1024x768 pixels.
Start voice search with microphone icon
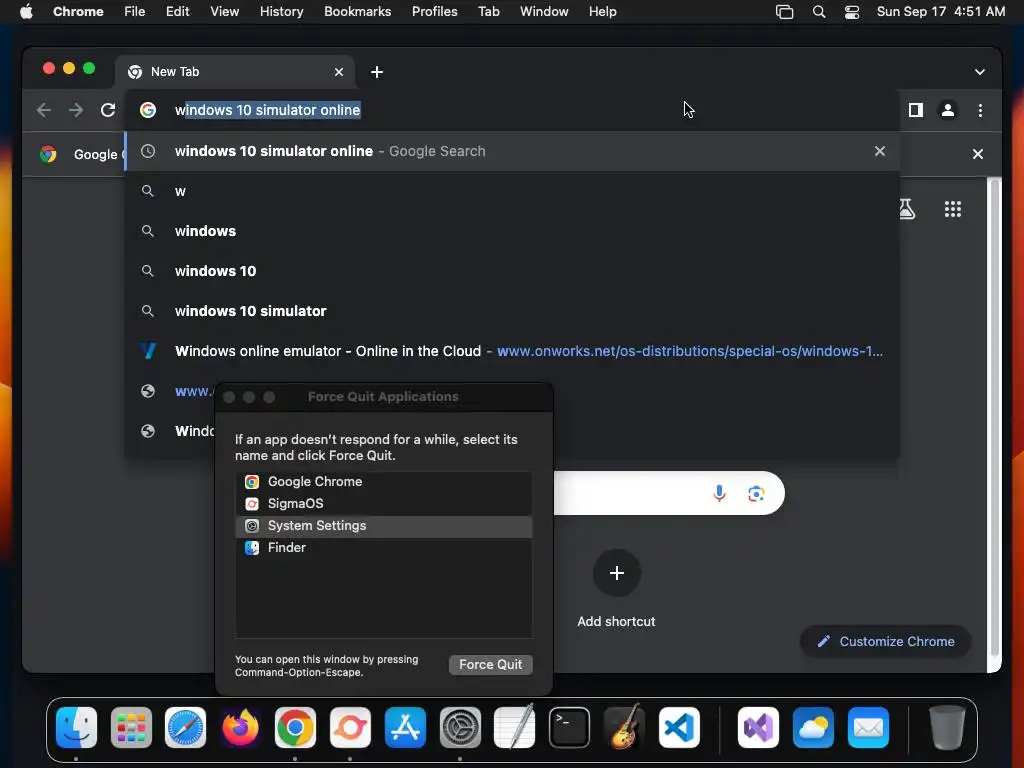pyautogui.click(x=719, y=493)
